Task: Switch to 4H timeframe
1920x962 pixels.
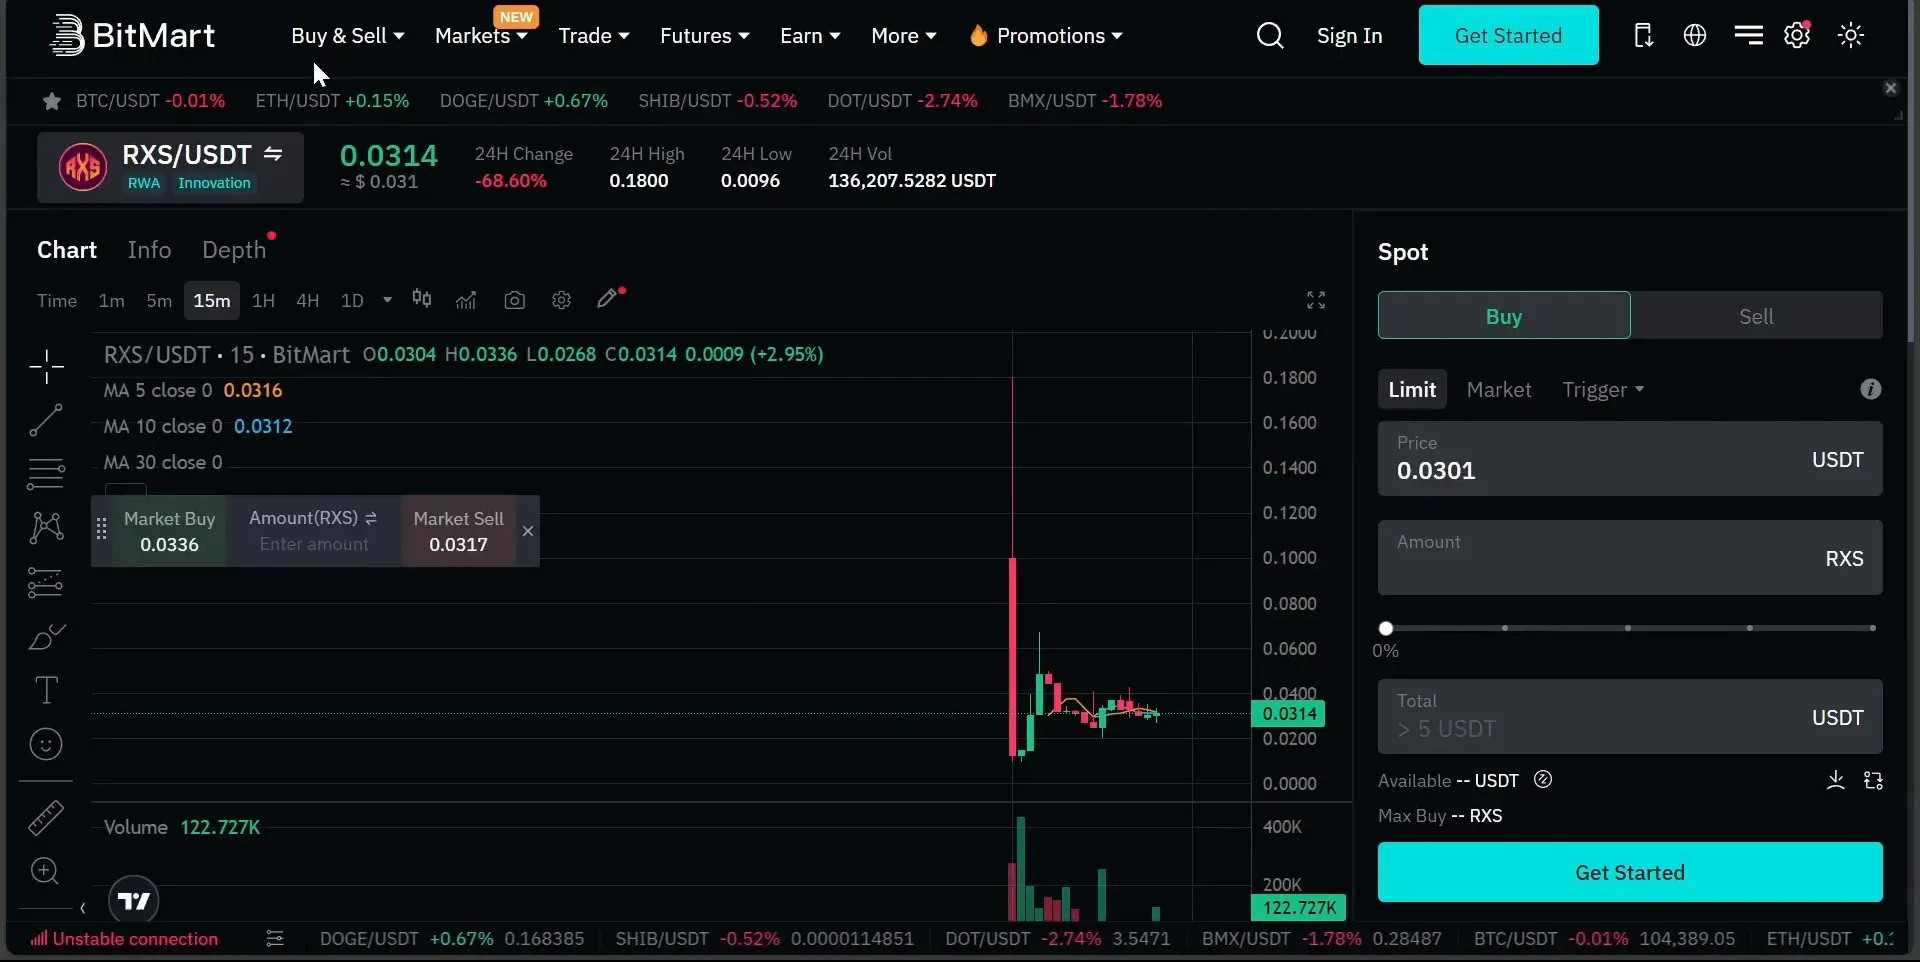Action: pyautogui.click(x=307, y=301)
